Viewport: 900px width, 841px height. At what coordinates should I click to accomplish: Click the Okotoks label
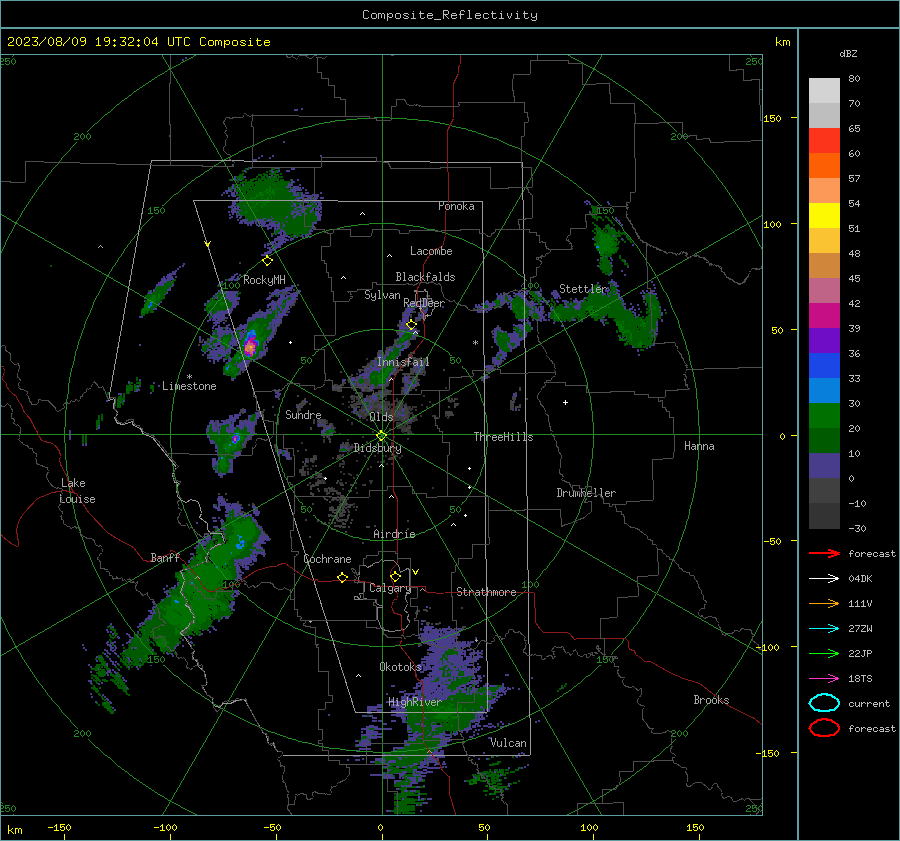400,666
